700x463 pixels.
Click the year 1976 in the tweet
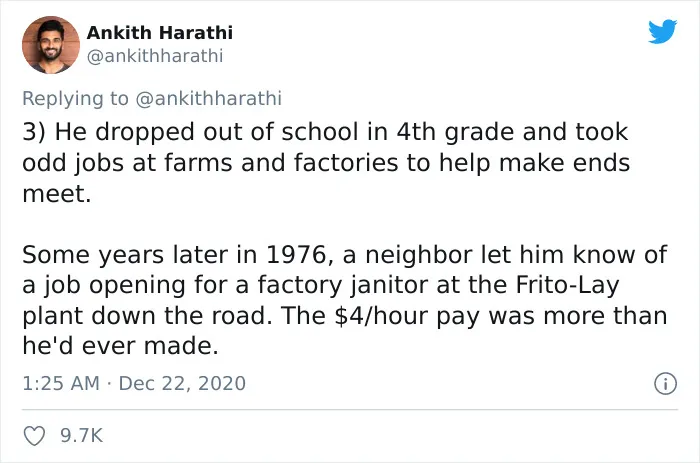coord(296,255)
